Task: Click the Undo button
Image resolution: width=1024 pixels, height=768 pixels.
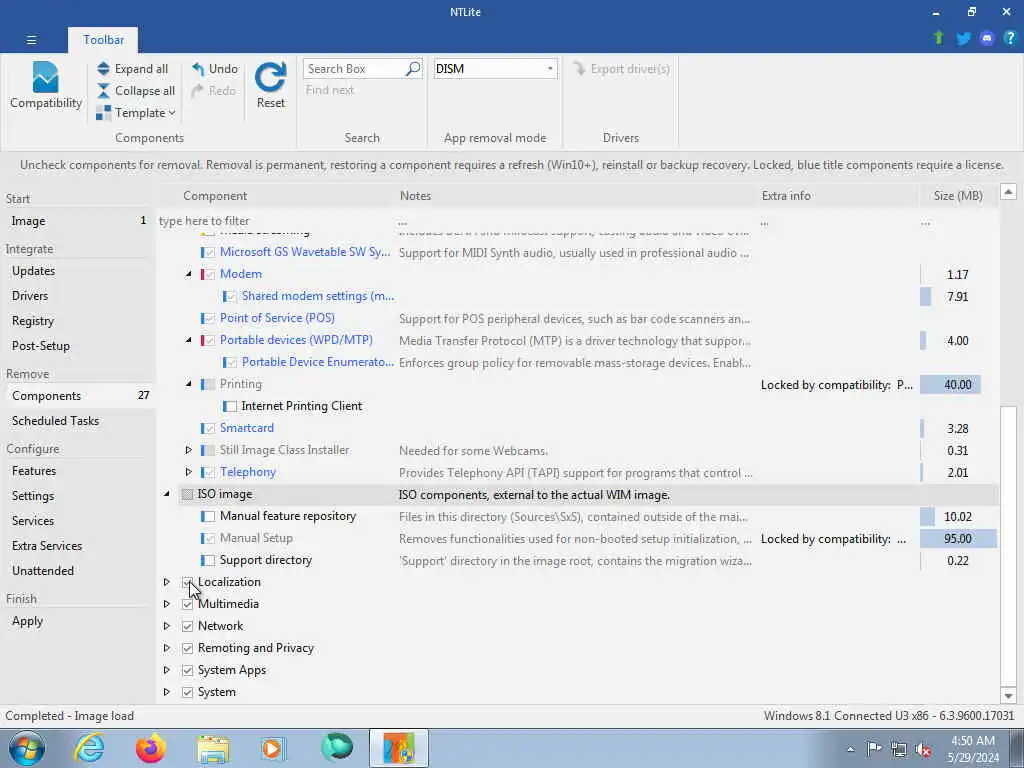Action: (x=215, y=69)
